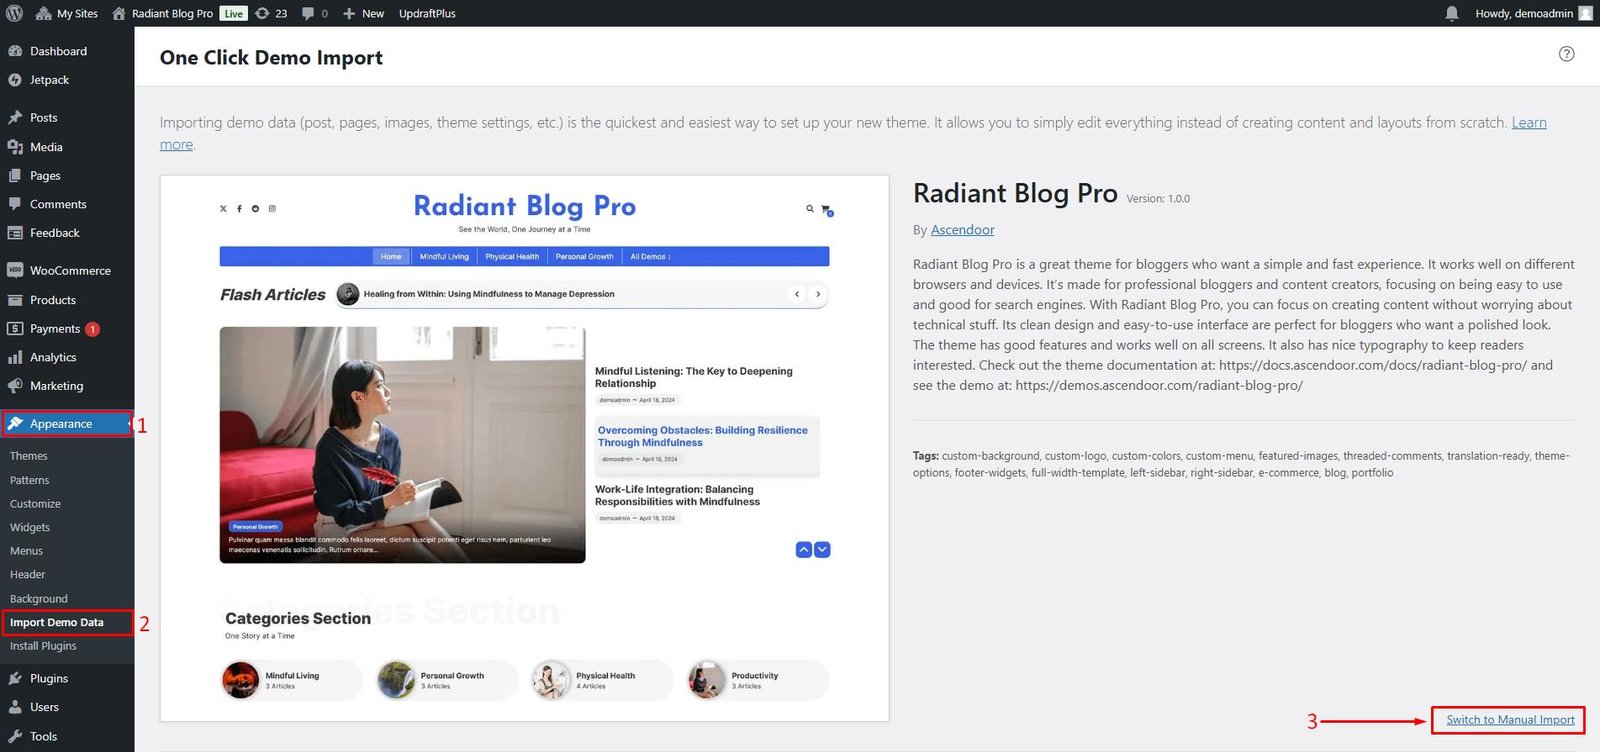This screenshot has width=1600, height=752.
Task: Click the Tools wrench icon
Action: tap(15, 736)
